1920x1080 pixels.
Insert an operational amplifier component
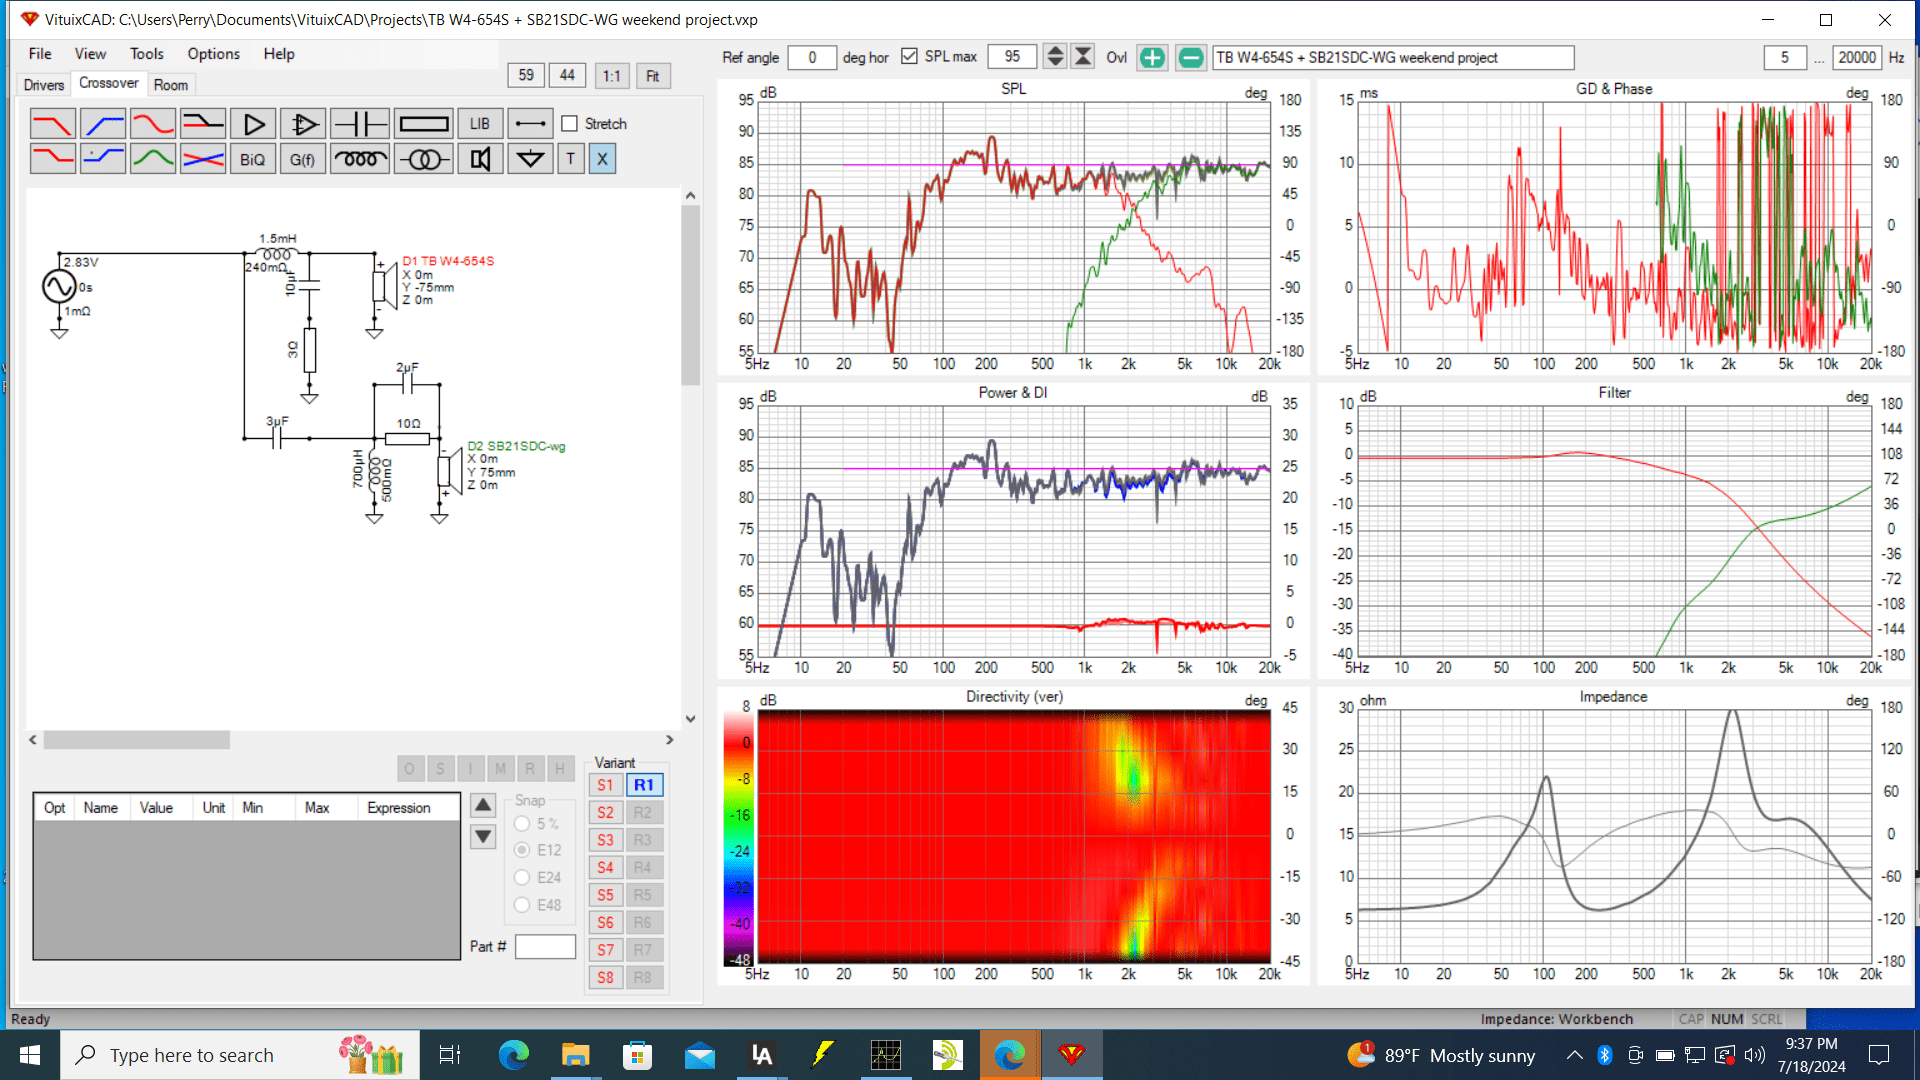point(303,124)
